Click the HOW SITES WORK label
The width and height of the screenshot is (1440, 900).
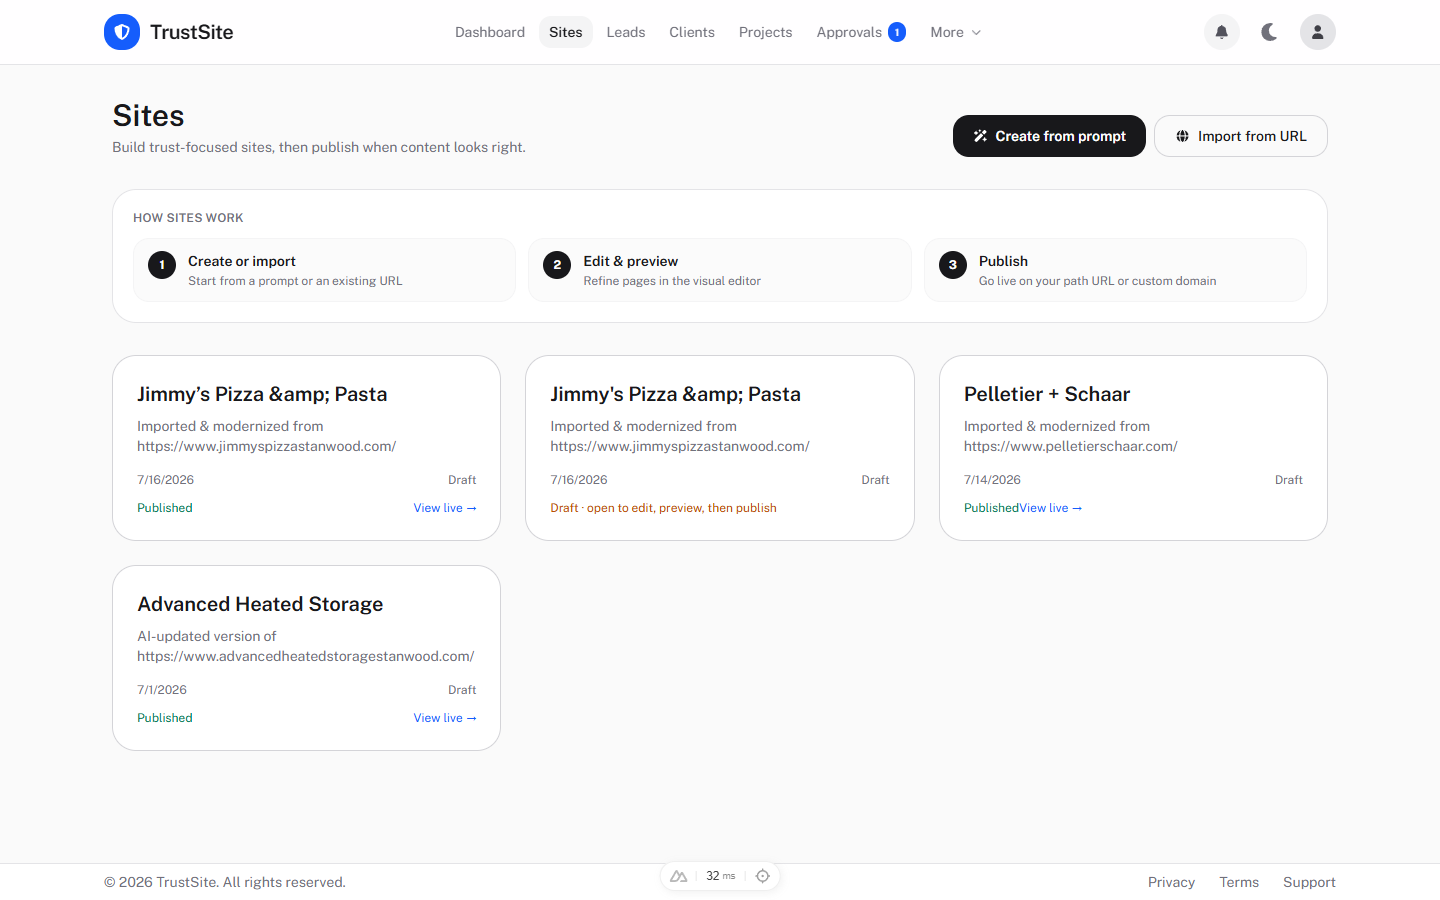coord(188,218)
